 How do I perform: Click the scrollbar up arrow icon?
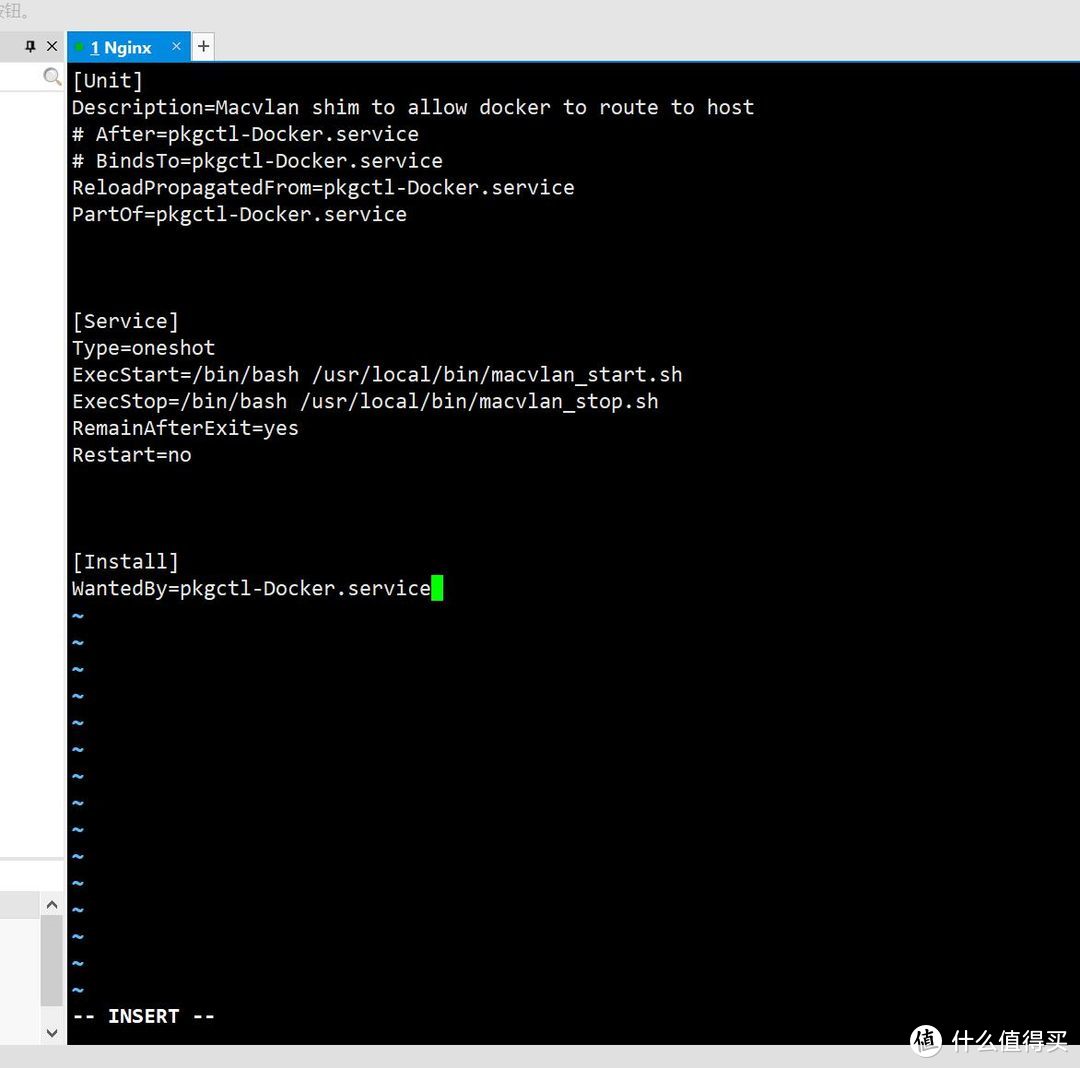point(51,903)
